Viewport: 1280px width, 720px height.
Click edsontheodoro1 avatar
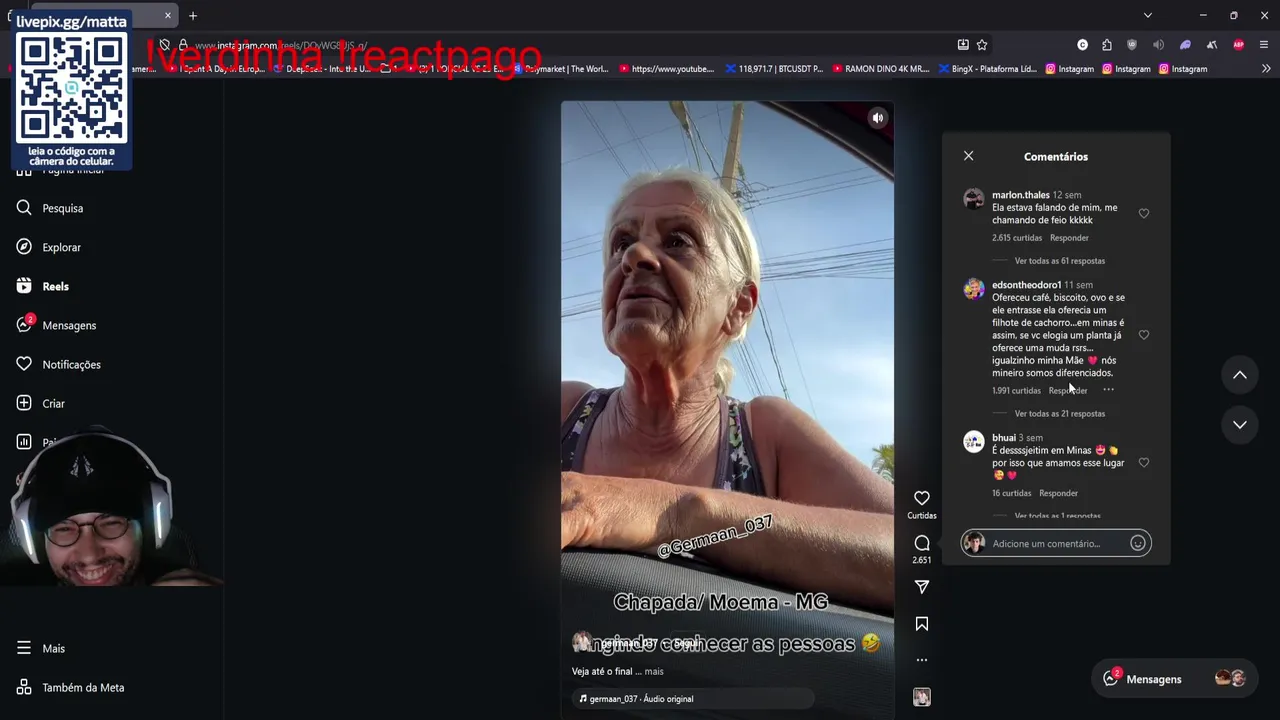tap(974, 289)
